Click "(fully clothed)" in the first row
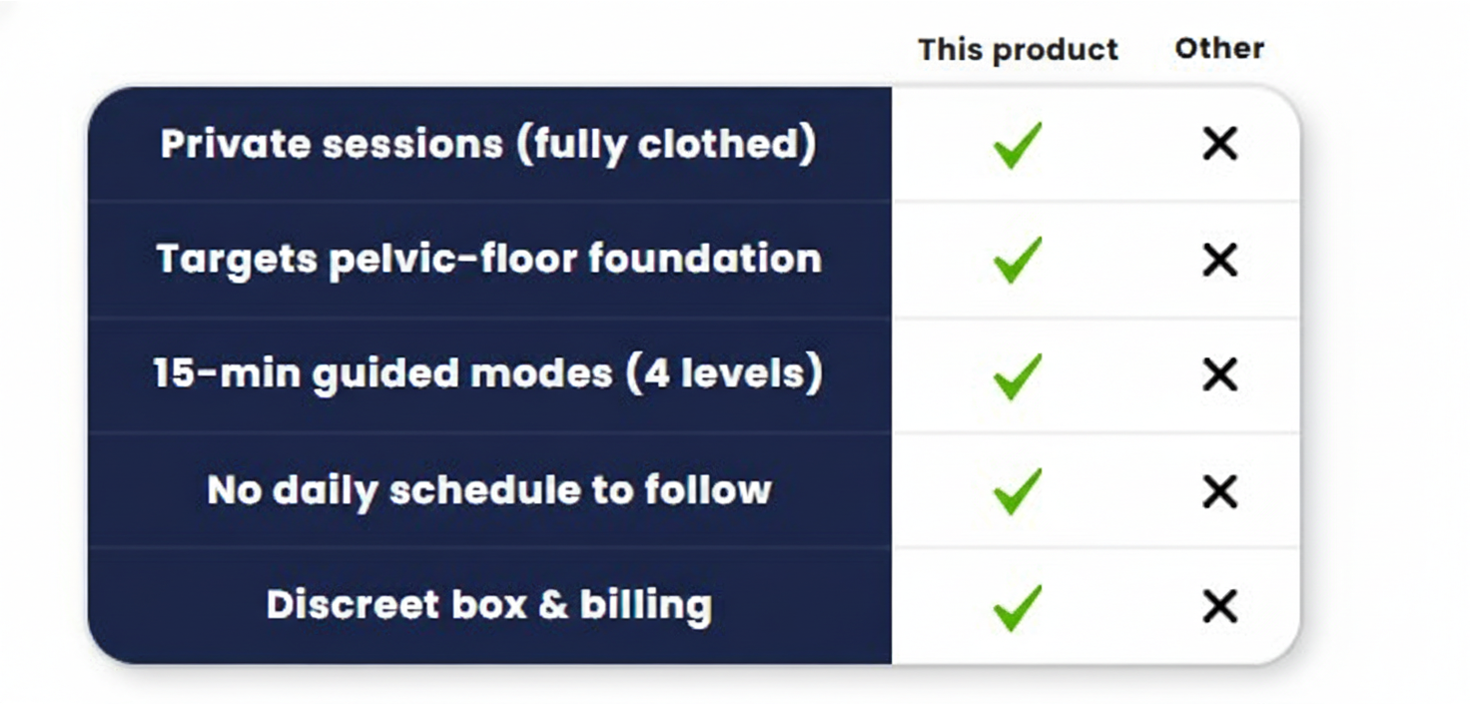 click(666, 144)
